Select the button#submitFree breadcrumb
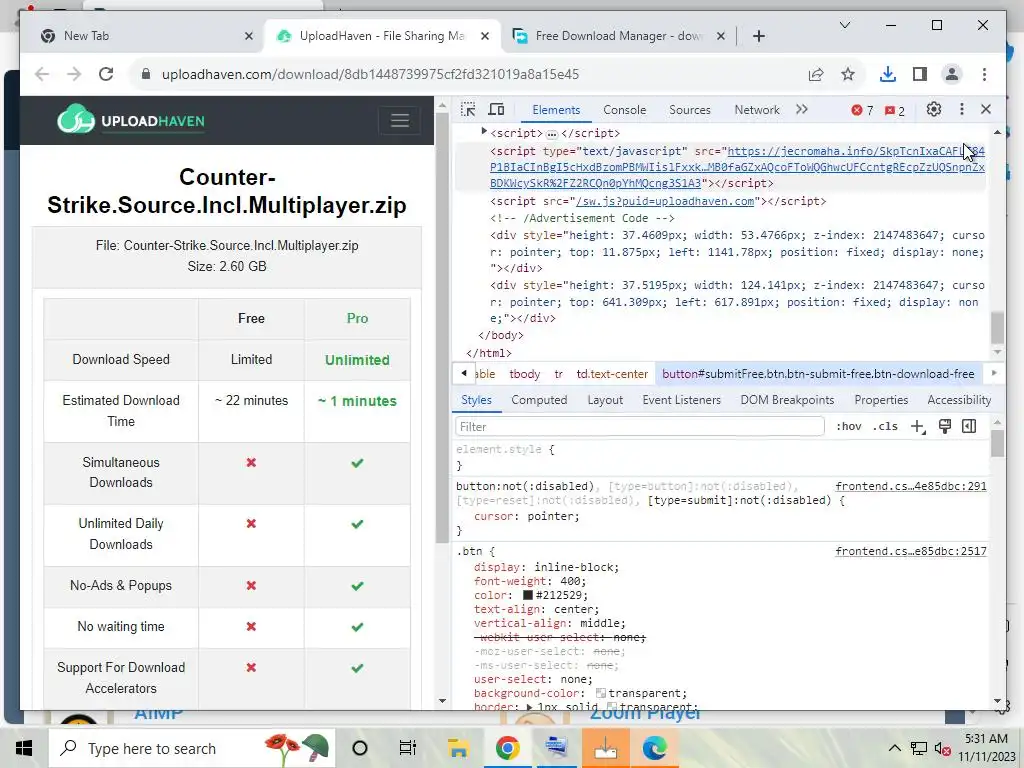1024x768 pixels. click(x=818, y=374)
